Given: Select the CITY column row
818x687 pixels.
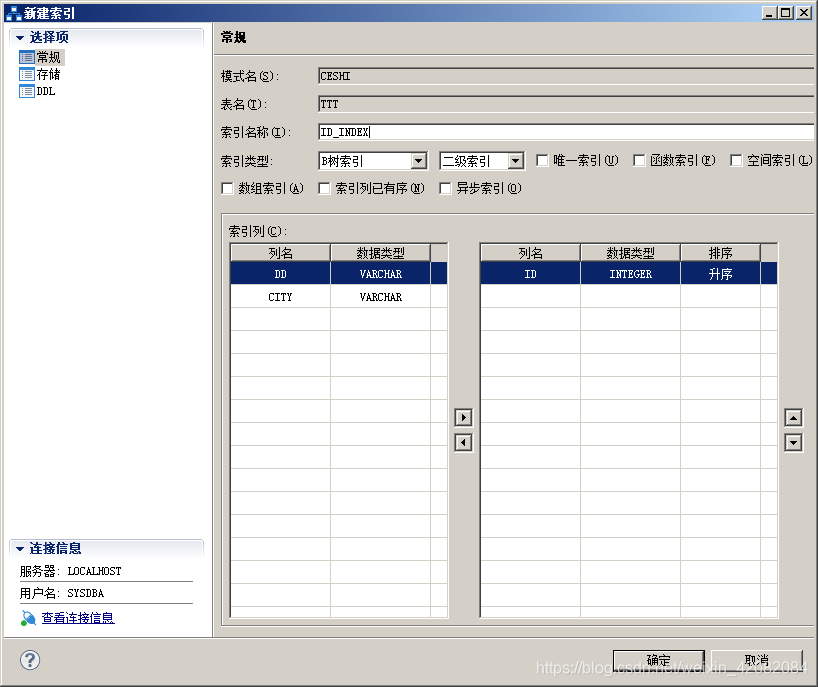Looking at the screenshot, I should [339, 297].
